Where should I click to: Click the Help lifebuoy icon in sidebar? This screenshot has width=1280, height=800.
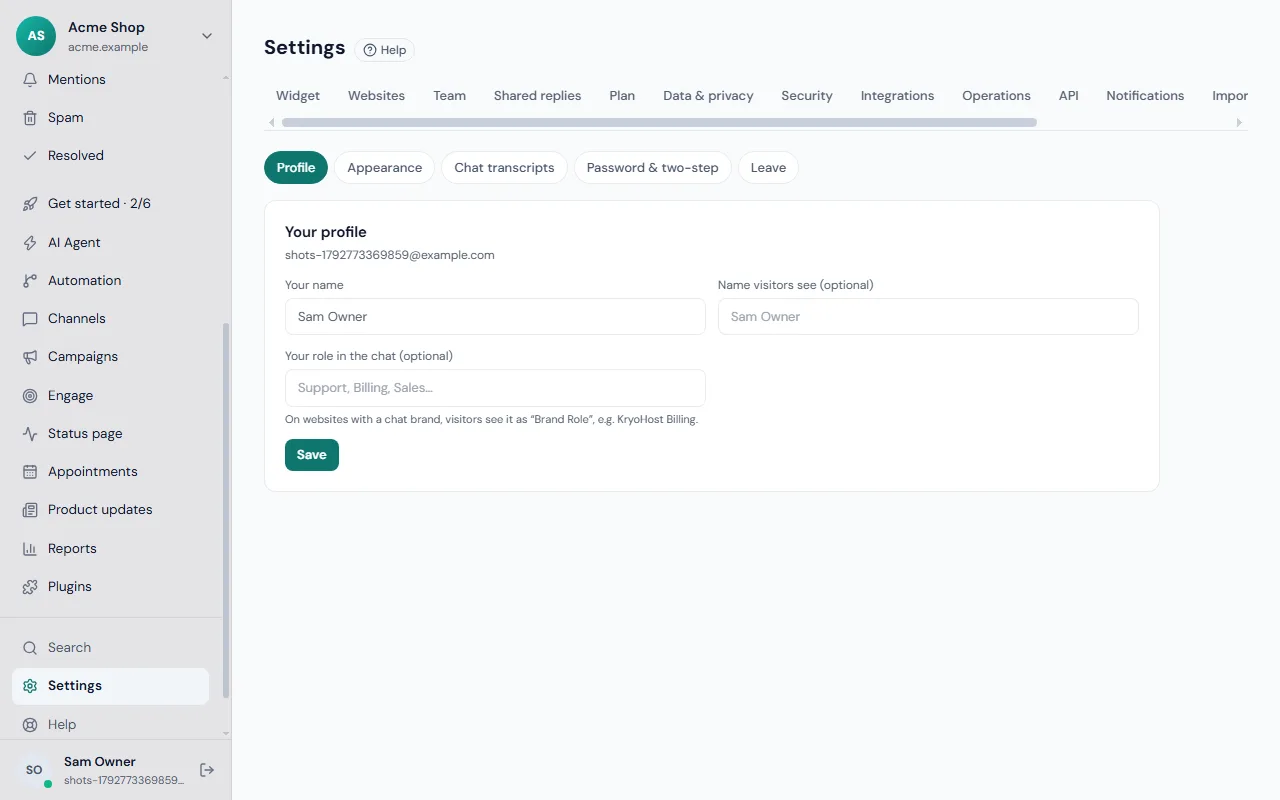click(x=30, y=724)
